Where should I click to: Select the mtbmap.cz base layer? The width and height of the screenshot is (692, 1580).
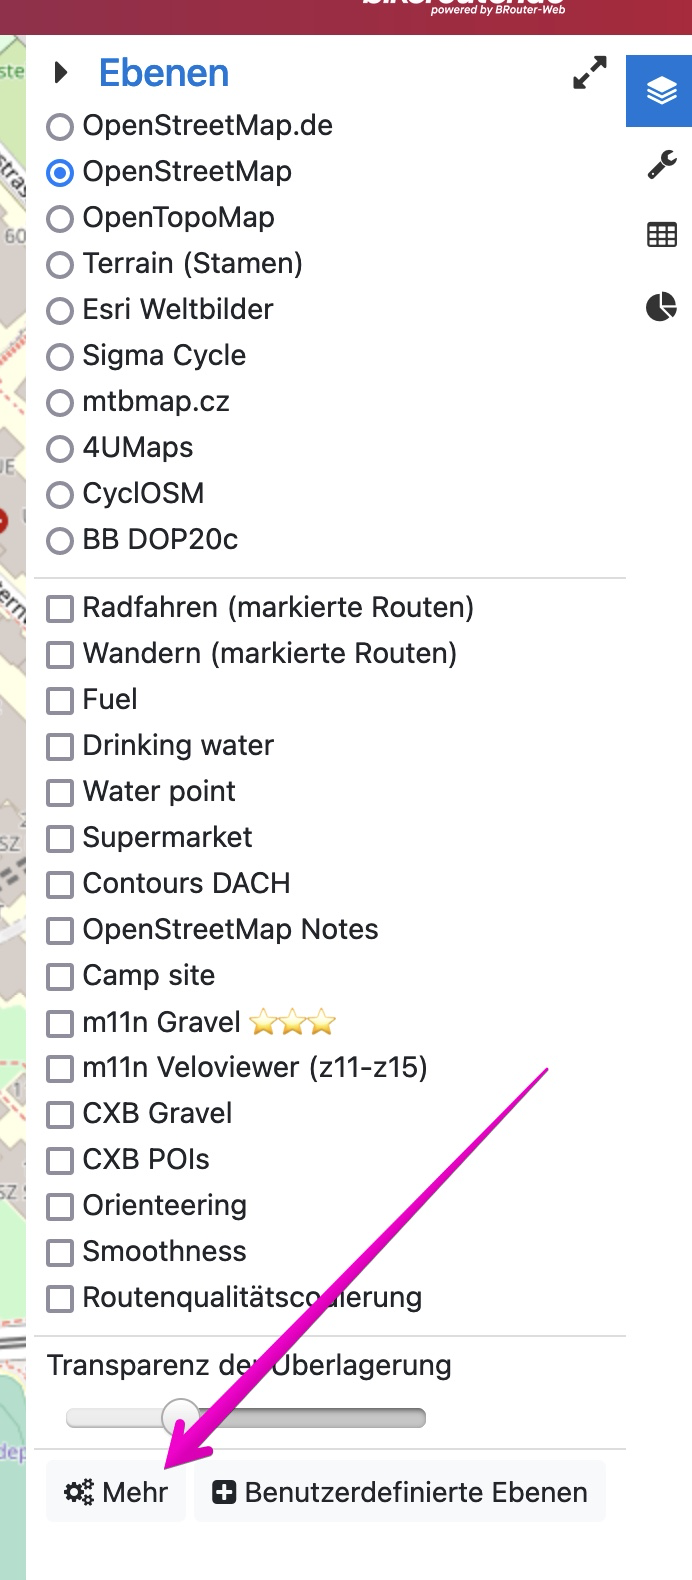point(61,403)
